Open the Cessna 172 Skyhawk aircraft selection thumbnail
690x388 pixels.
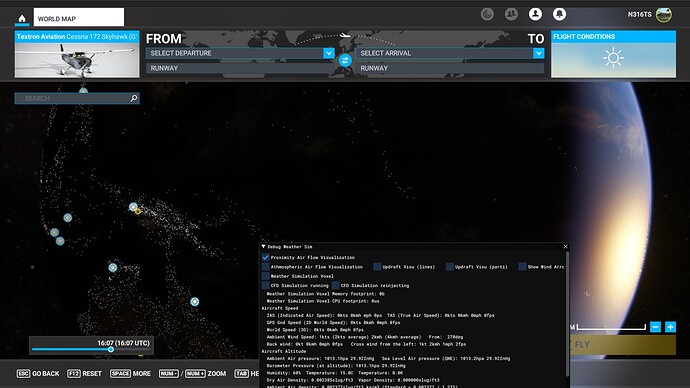pos(77,60)
